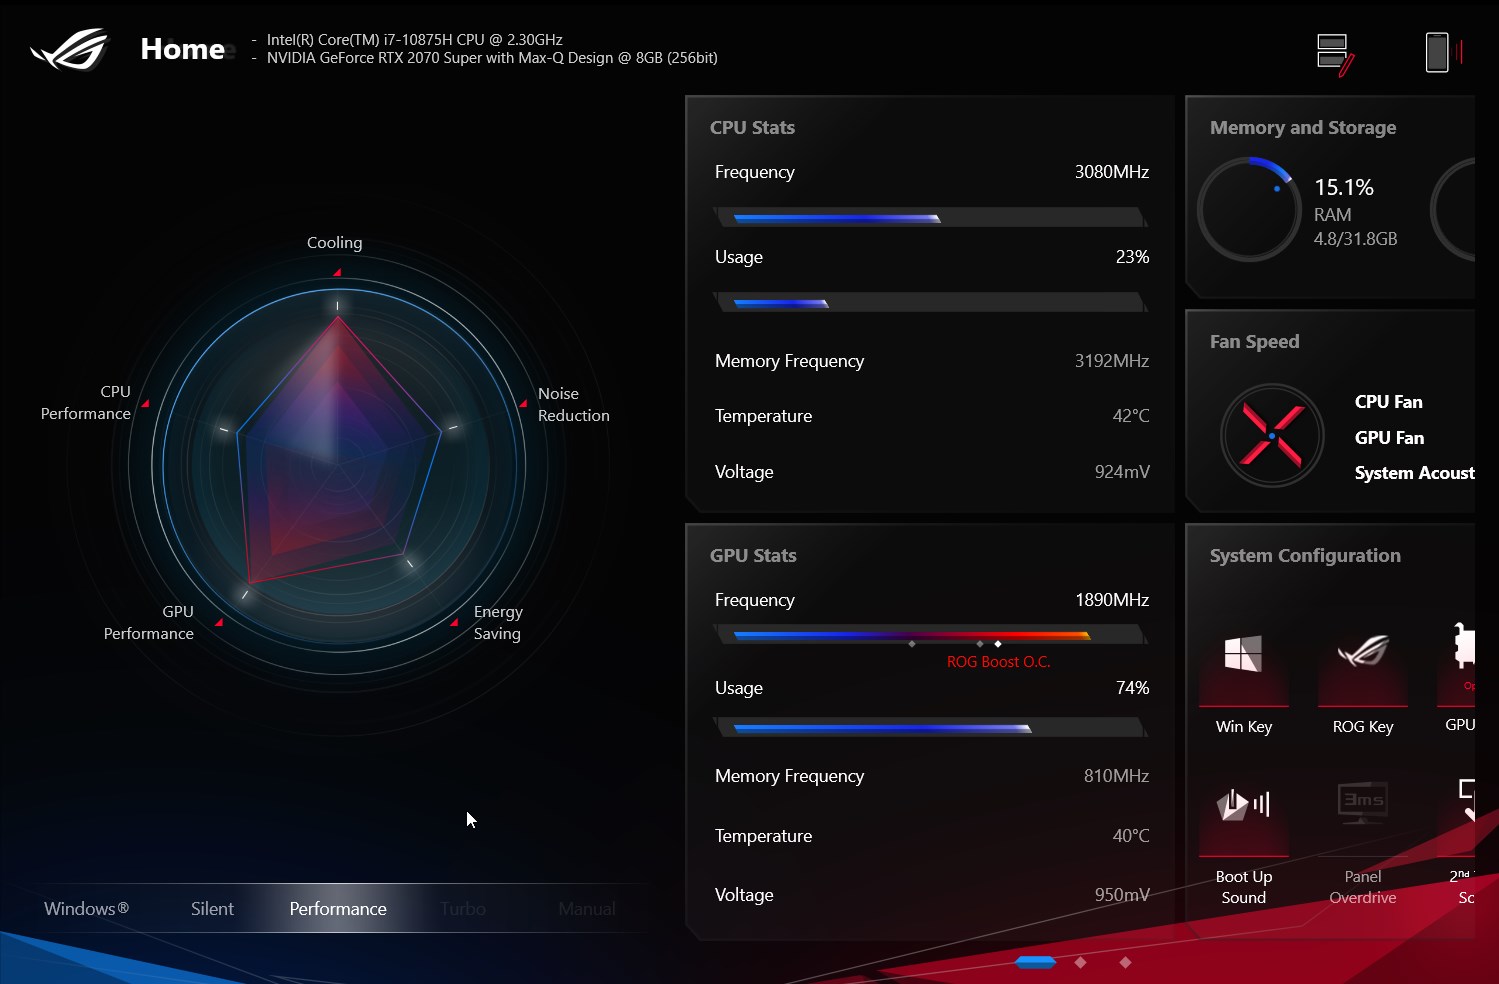The height and width of the screenshot is (984, 1499).
Task: Click the RAM usage circular gauge
Action: click(x=1248, y=210)
